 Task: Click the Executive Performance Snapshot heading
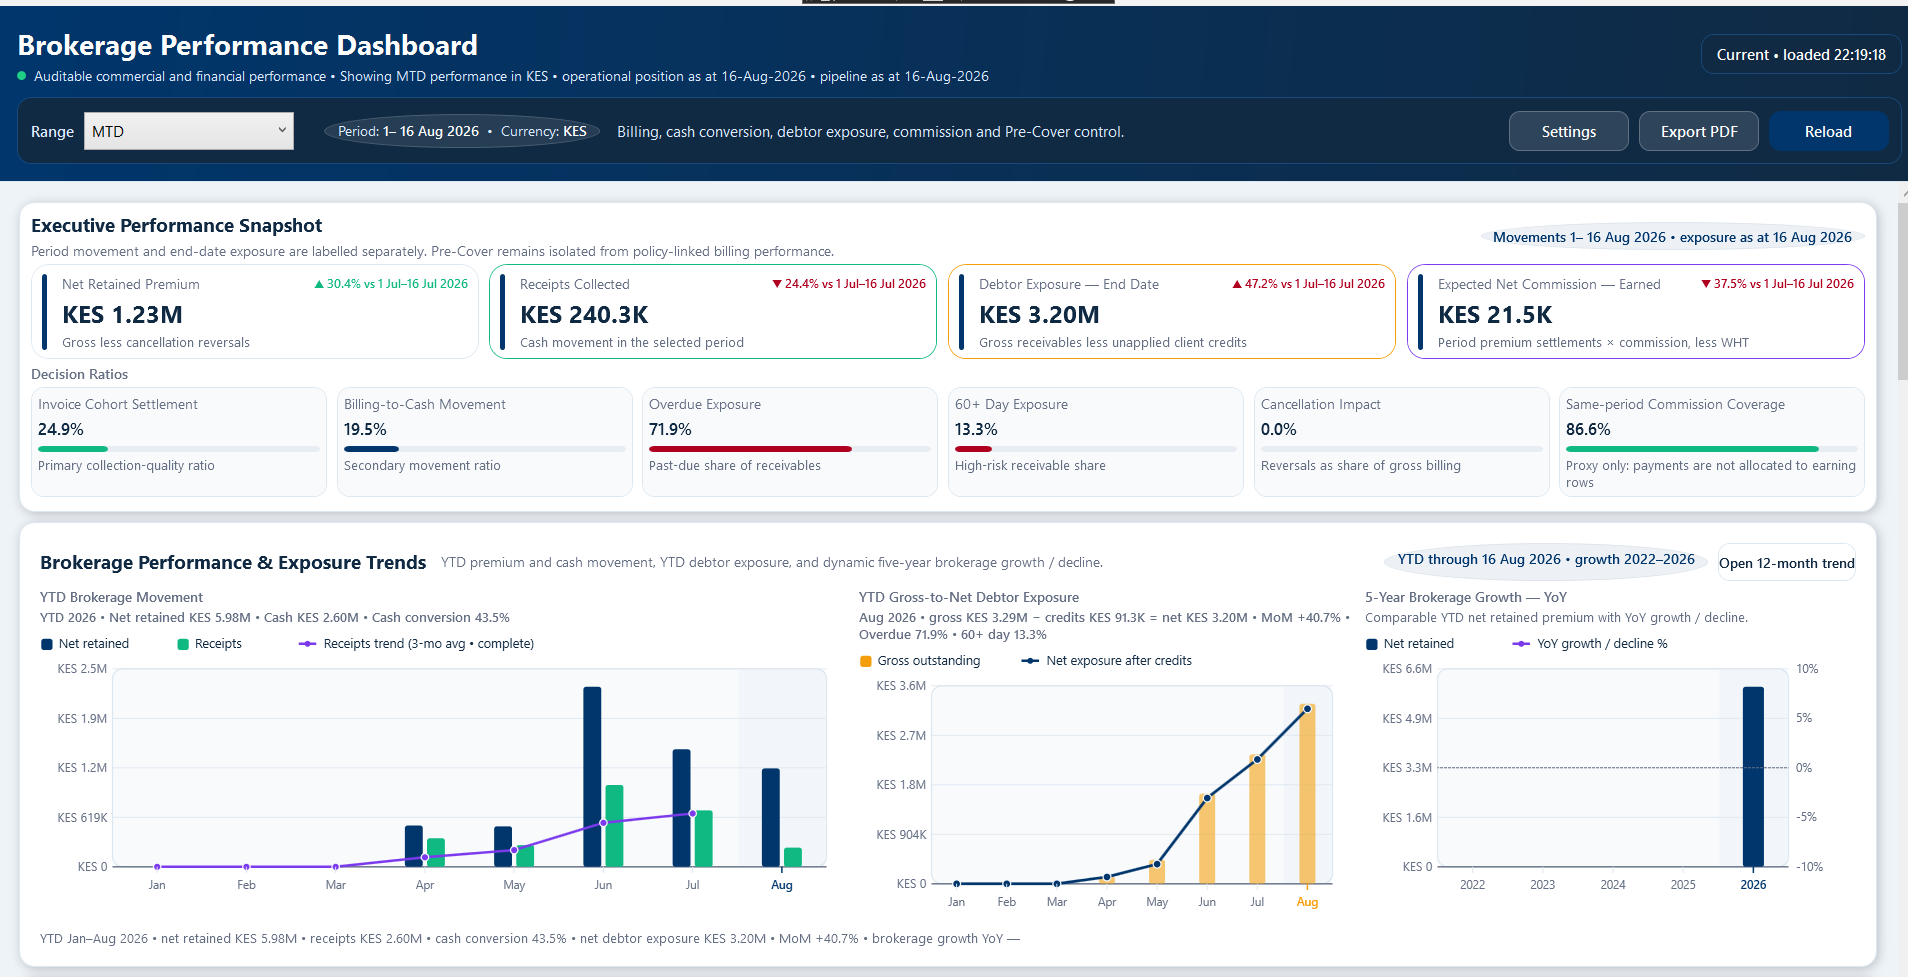(x=176, y=226)
